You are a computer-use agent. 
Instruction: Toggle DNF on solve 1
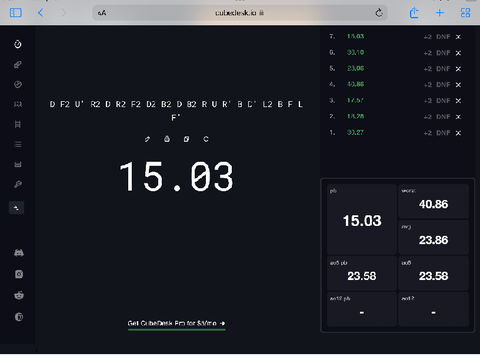[443, 133]
